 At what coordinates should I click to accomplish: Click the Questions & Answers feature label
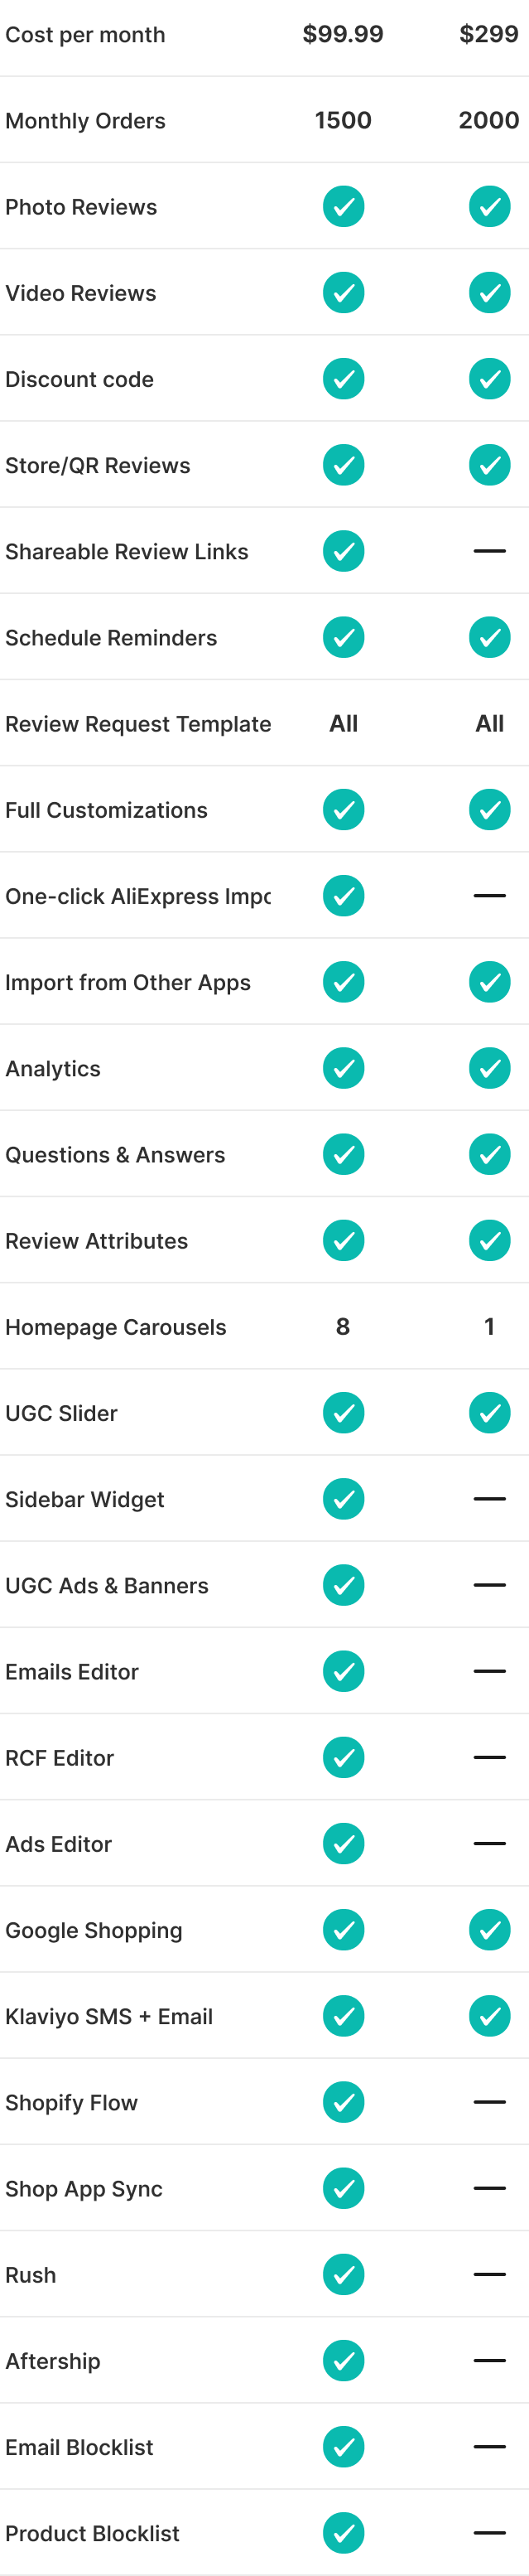pyautogui.click(x=115, y=1155)
